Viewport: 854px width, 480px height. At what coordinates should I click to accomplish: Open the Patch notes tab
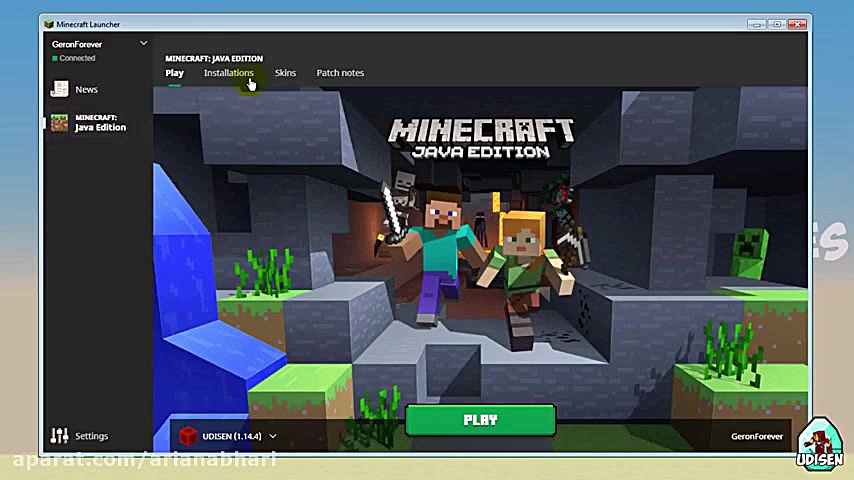[340, 73]
